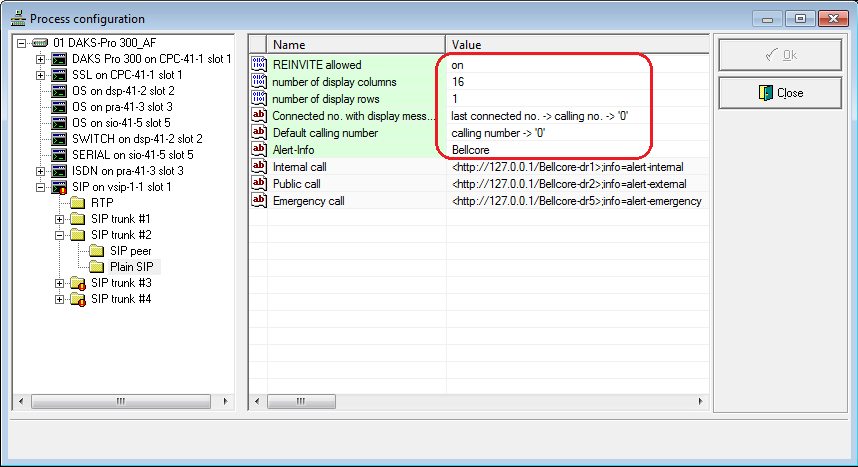Image resolution: width=858 pixels, height=467 pixels.
Task: Click the Alert-Info text parameter icon
Action: [x=258, y=149]
